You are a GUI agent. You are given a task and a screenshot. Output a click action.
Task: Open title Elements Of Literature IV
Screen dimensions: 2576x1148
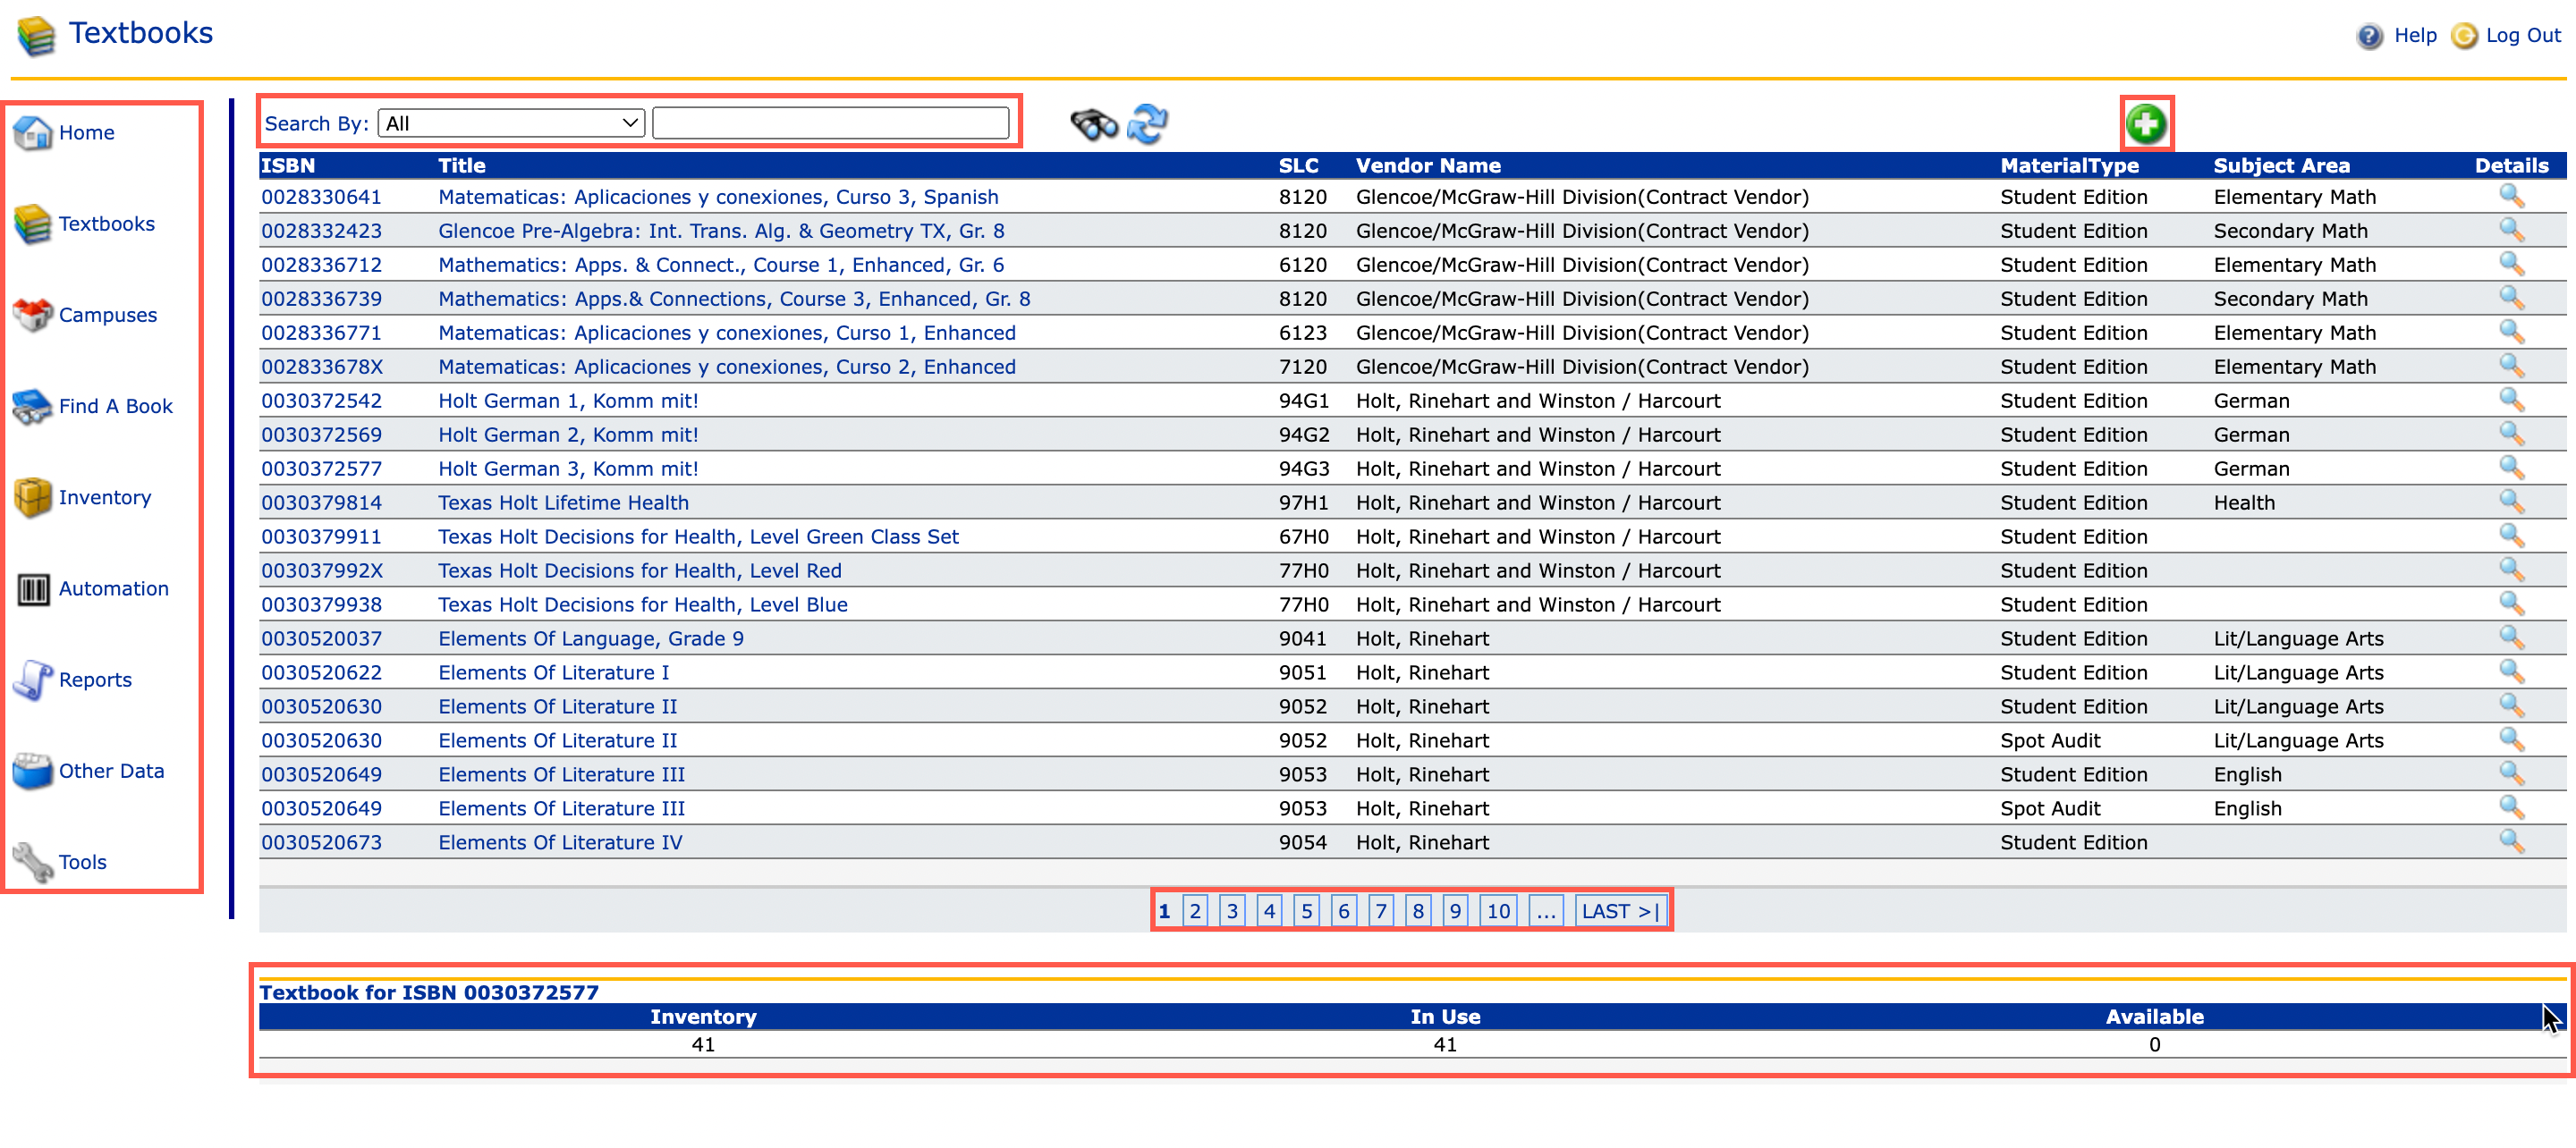coord(560,842)
